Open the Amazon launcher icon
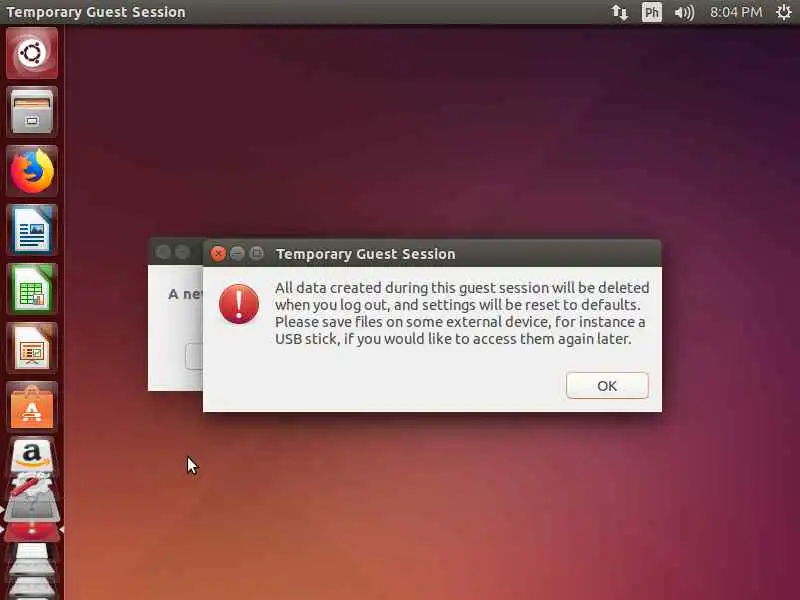 click(x=32, y=454)
